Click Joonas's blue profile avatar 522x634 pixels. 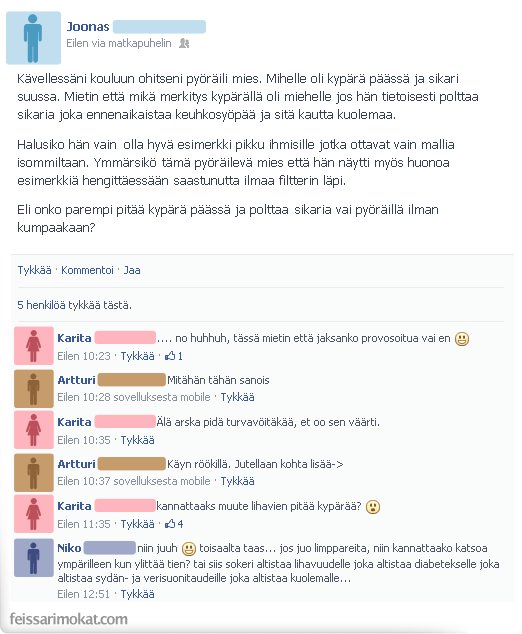(33, 38)
